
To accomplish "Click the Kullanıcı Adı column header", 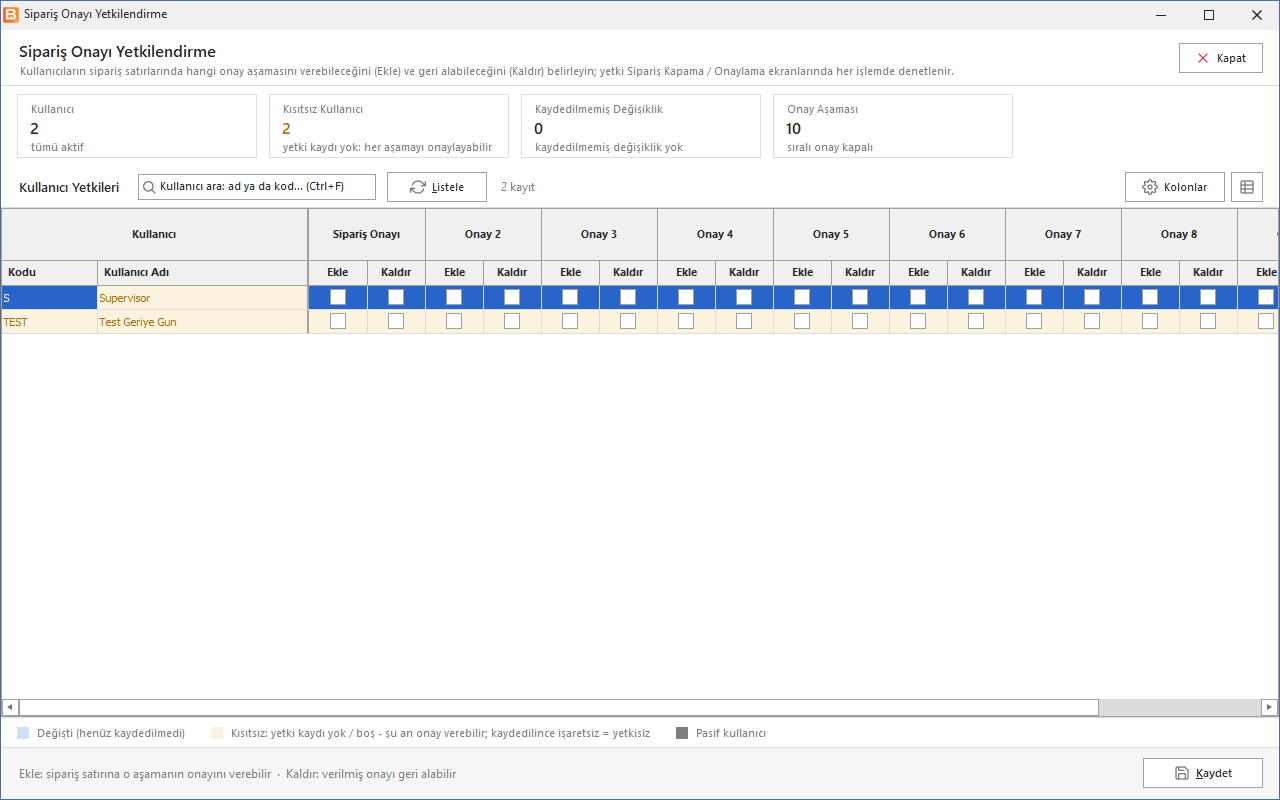I will (202, 272).
